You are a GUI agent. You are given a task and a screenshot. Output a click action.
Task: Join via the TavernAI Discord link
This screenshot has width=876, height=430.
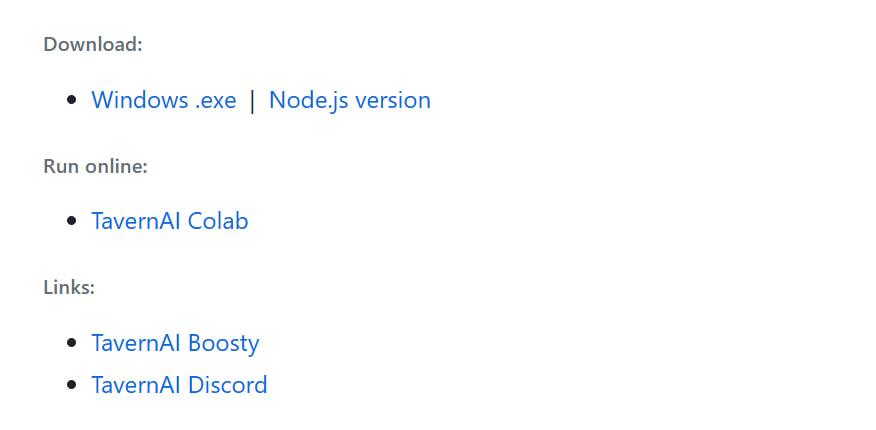(x=179, y=385)
